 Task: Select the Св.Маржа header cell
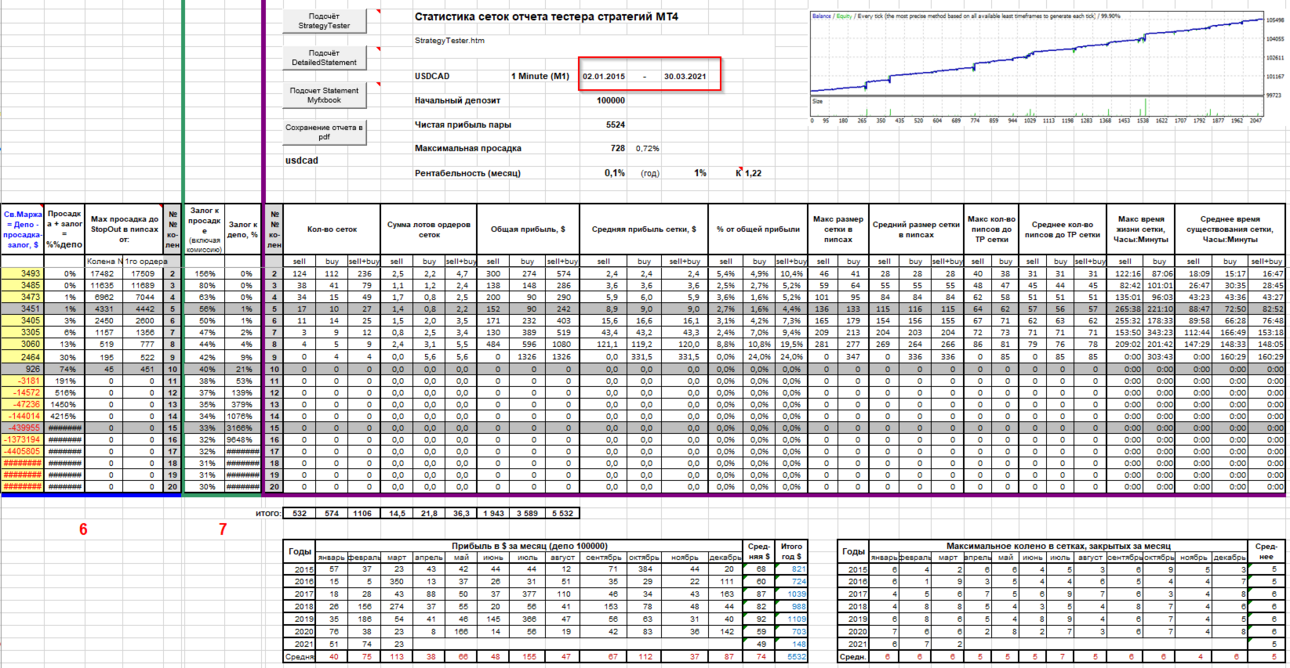[22, 229]
